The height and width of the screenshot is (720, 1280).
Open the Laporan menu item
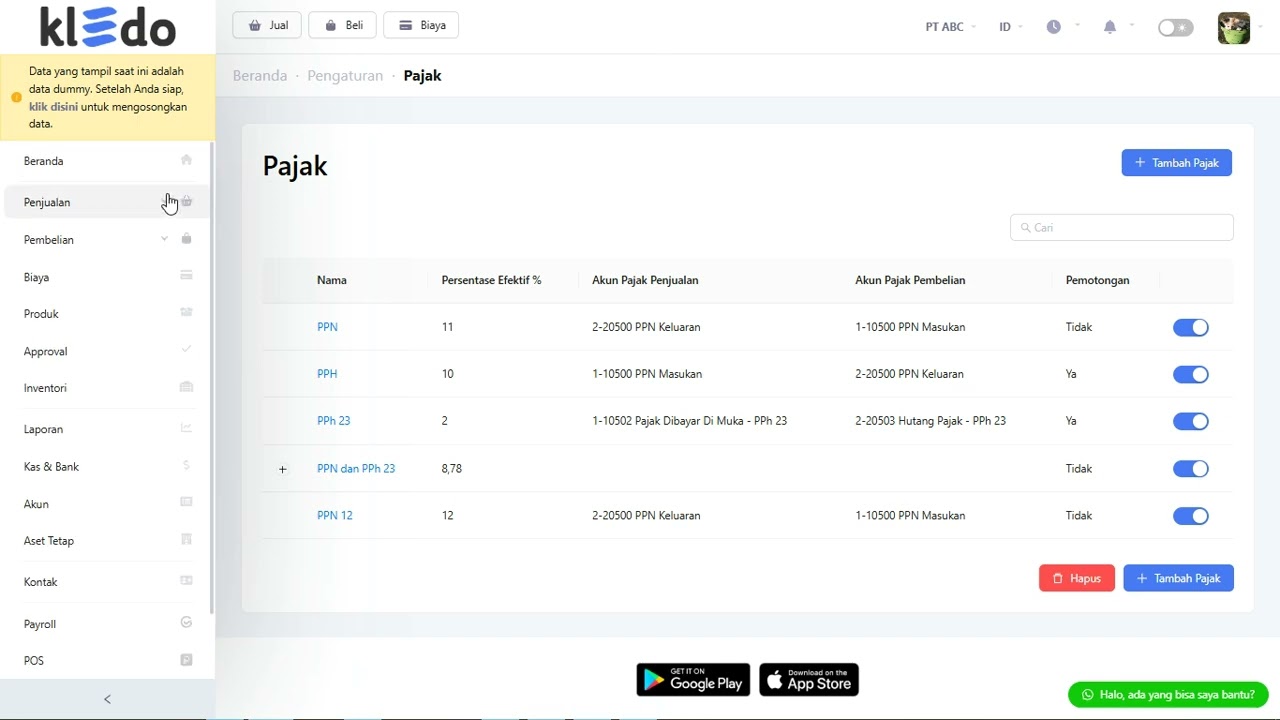107,429
